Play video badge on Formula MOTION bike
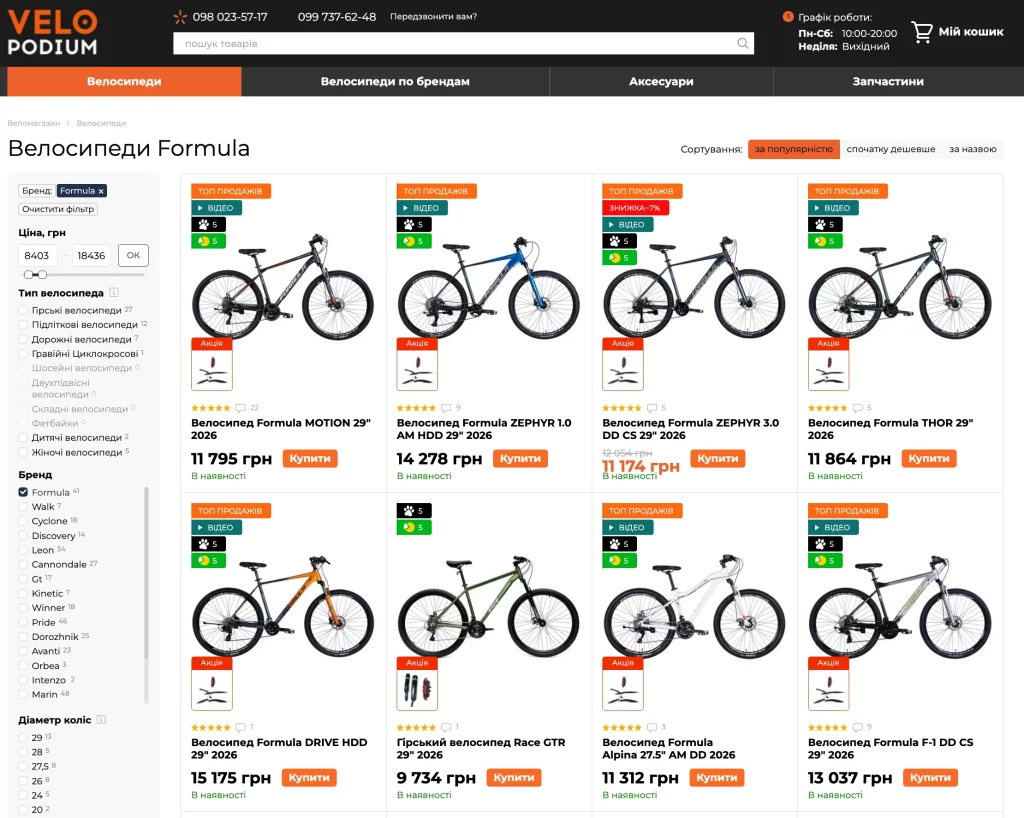 [x=216, y=208]
